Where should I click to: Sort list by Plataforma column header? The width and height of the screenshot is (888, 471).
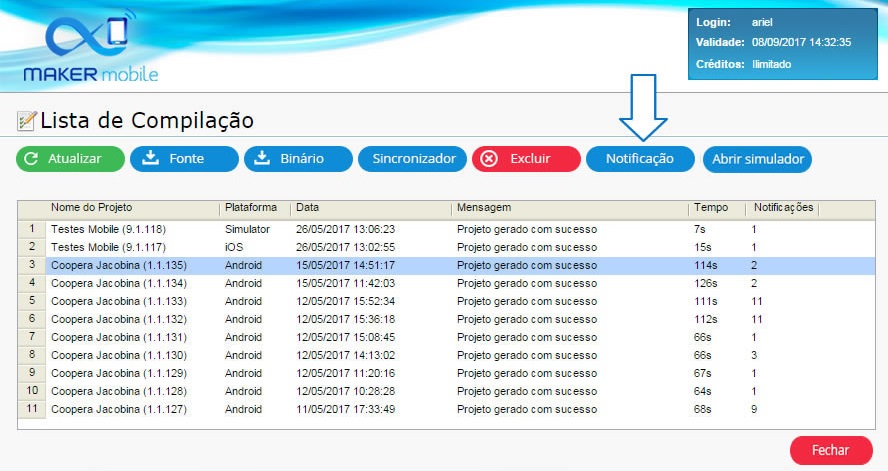coord(251,208)
